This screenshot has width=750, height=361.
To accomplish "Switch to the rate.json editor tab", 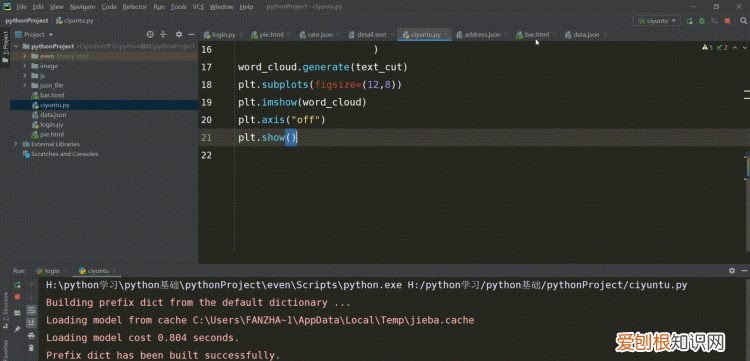I will [x=320, y=35].
